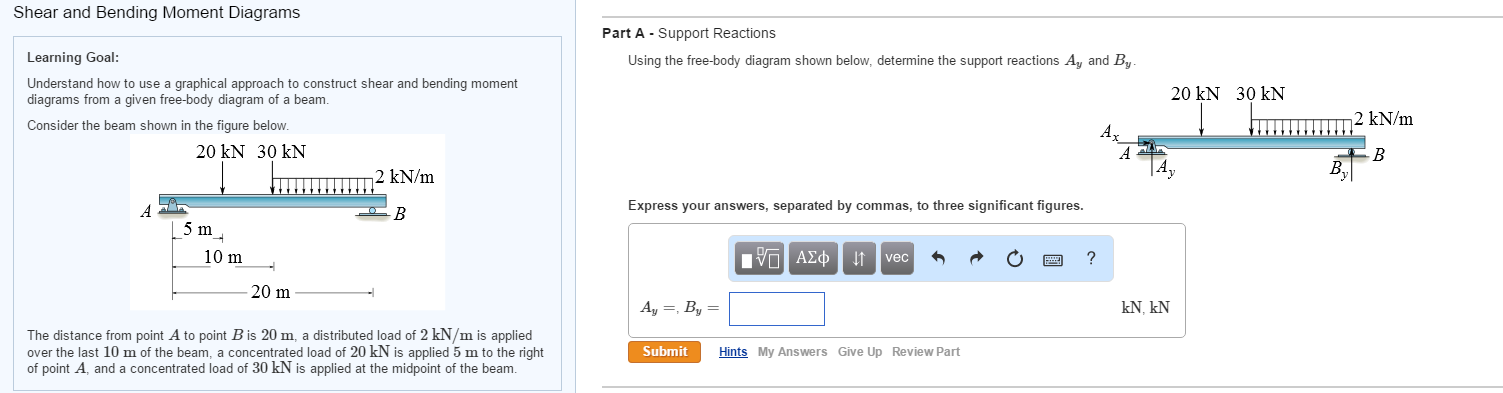View My Answers
Screen dimensions: 1503x393
[792, 352]
